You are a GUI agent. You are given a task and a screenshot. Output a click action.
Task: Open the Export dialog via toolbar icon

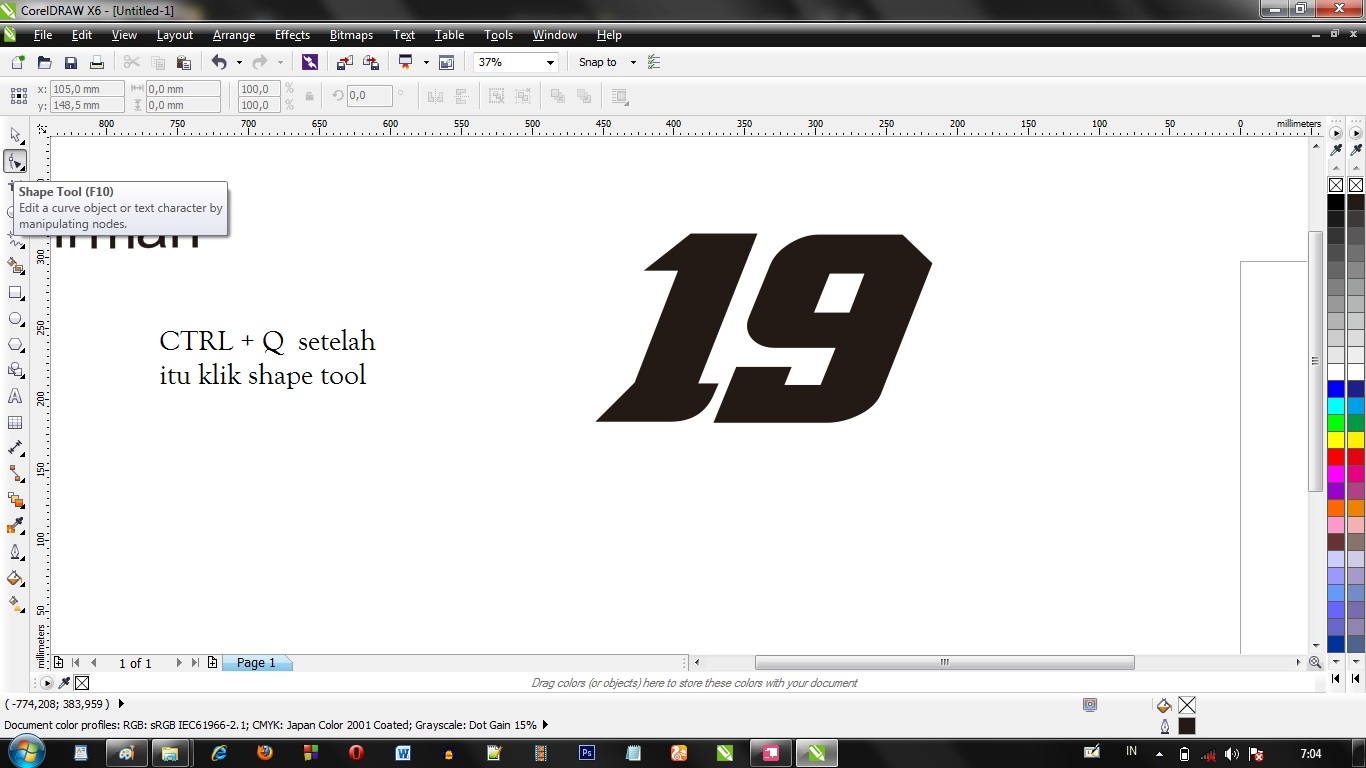pyautogui.click(x=369, y=61)
